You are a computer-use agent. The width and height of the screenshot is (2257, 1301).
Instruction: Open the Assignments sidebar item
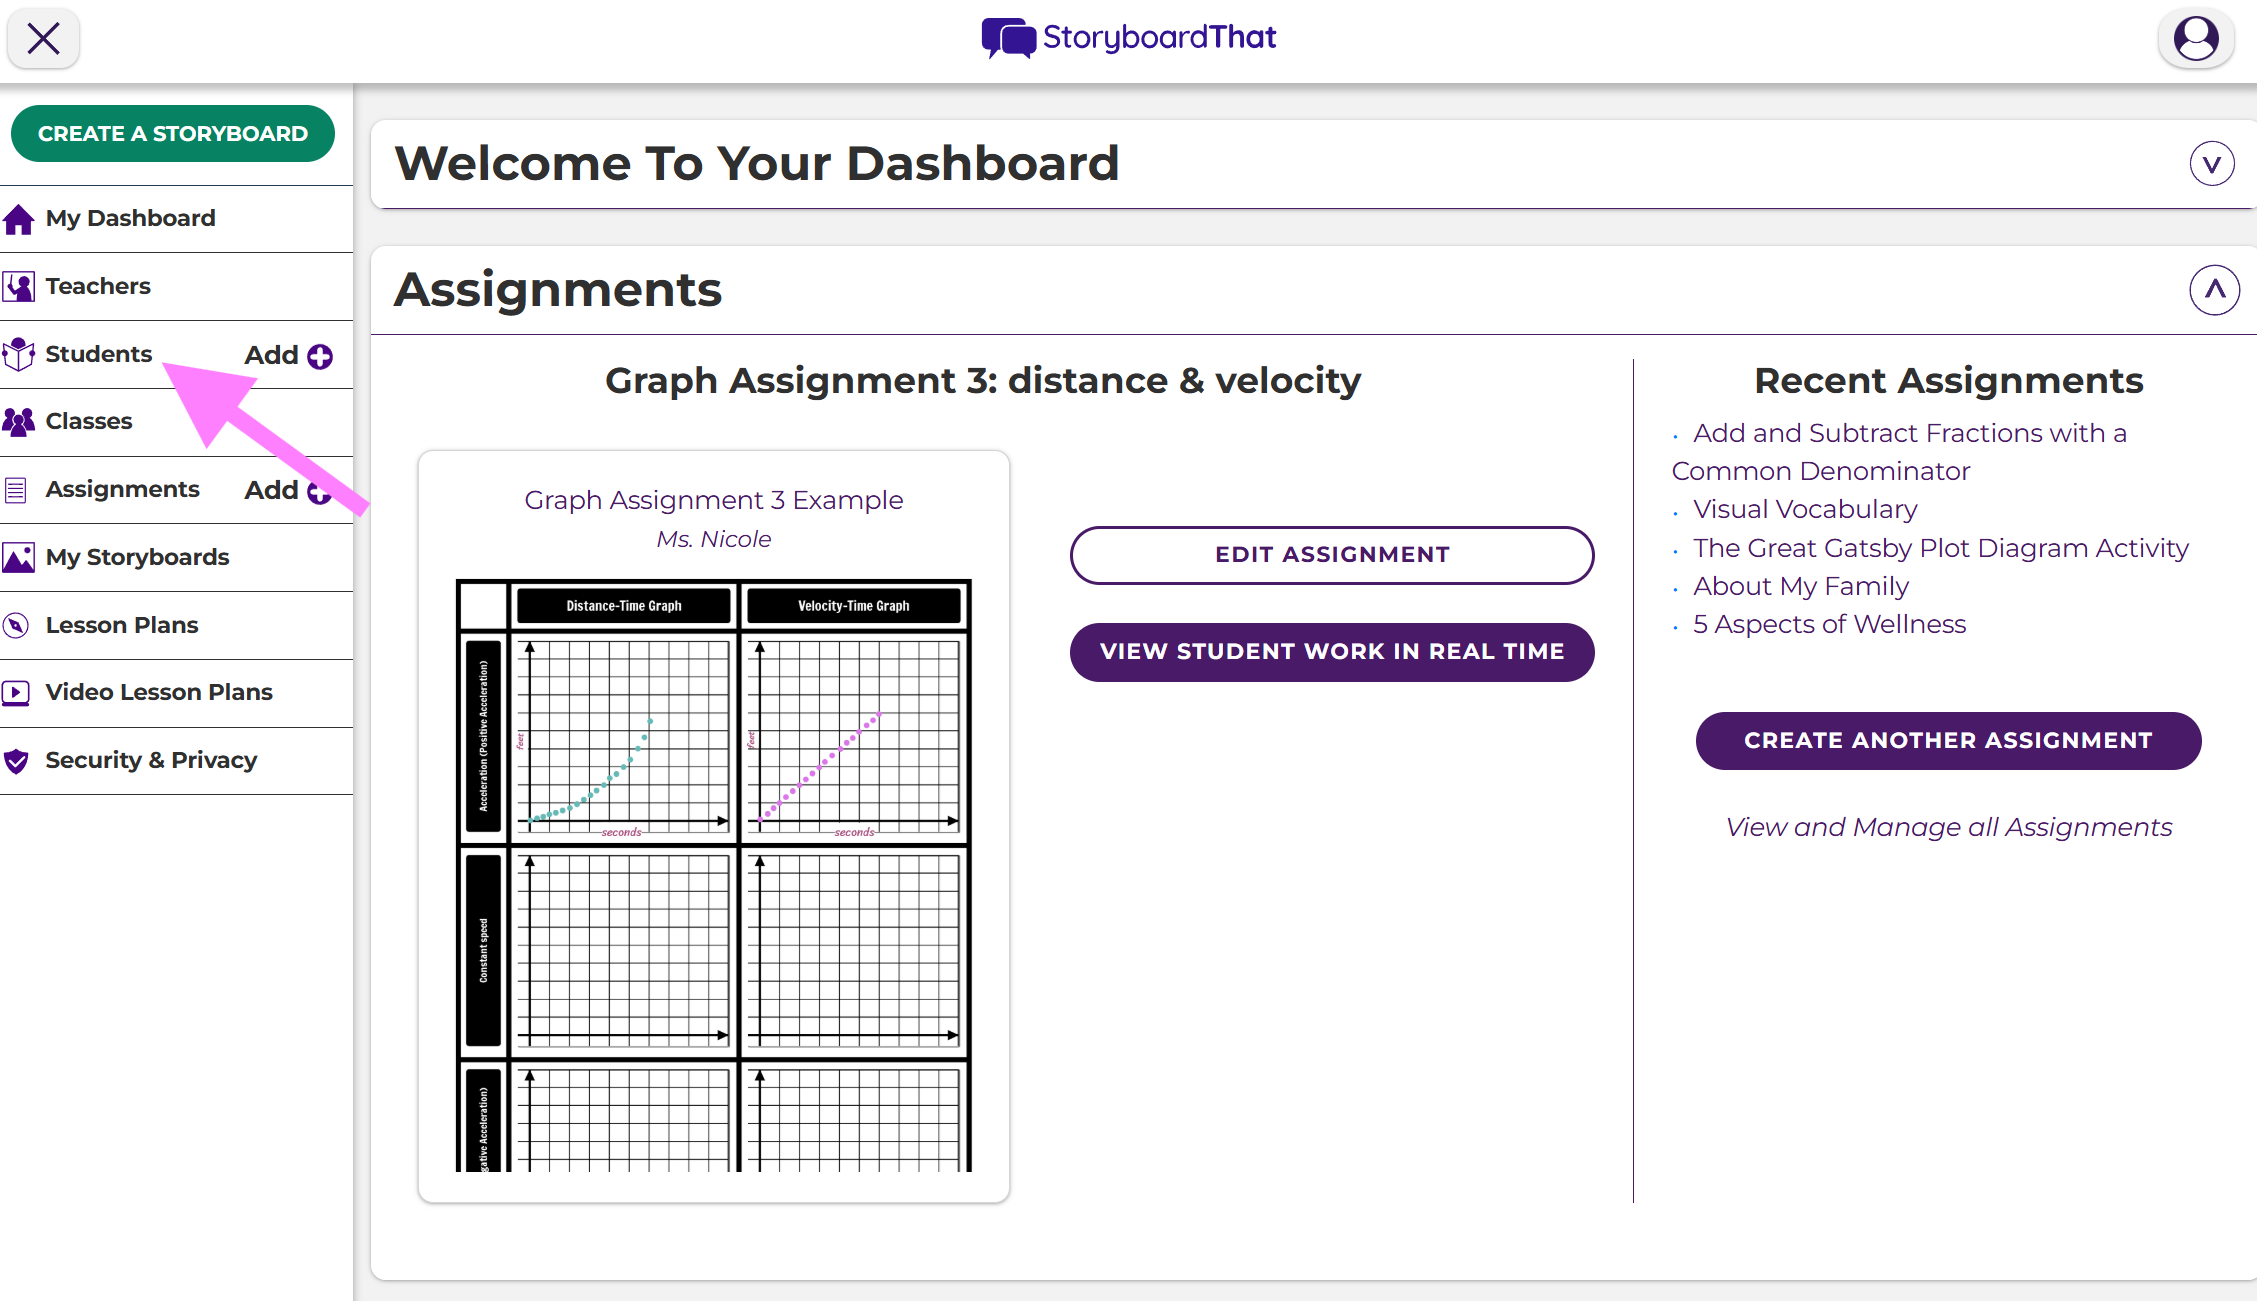click(122, 489)
